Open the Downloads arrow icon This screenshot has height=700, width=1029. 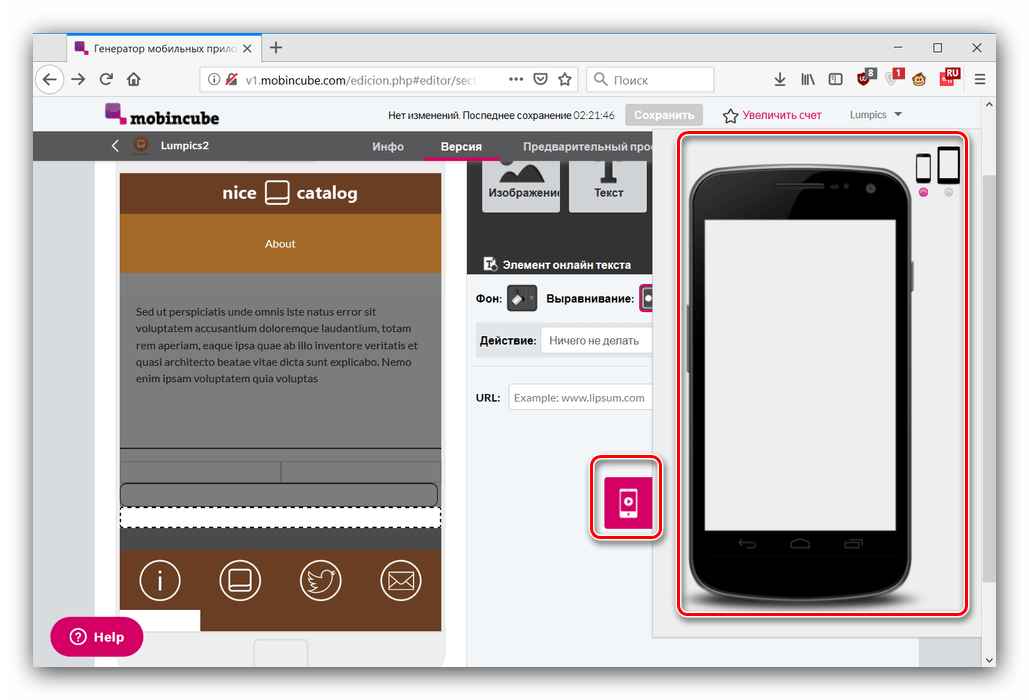(x=780, y=79)
